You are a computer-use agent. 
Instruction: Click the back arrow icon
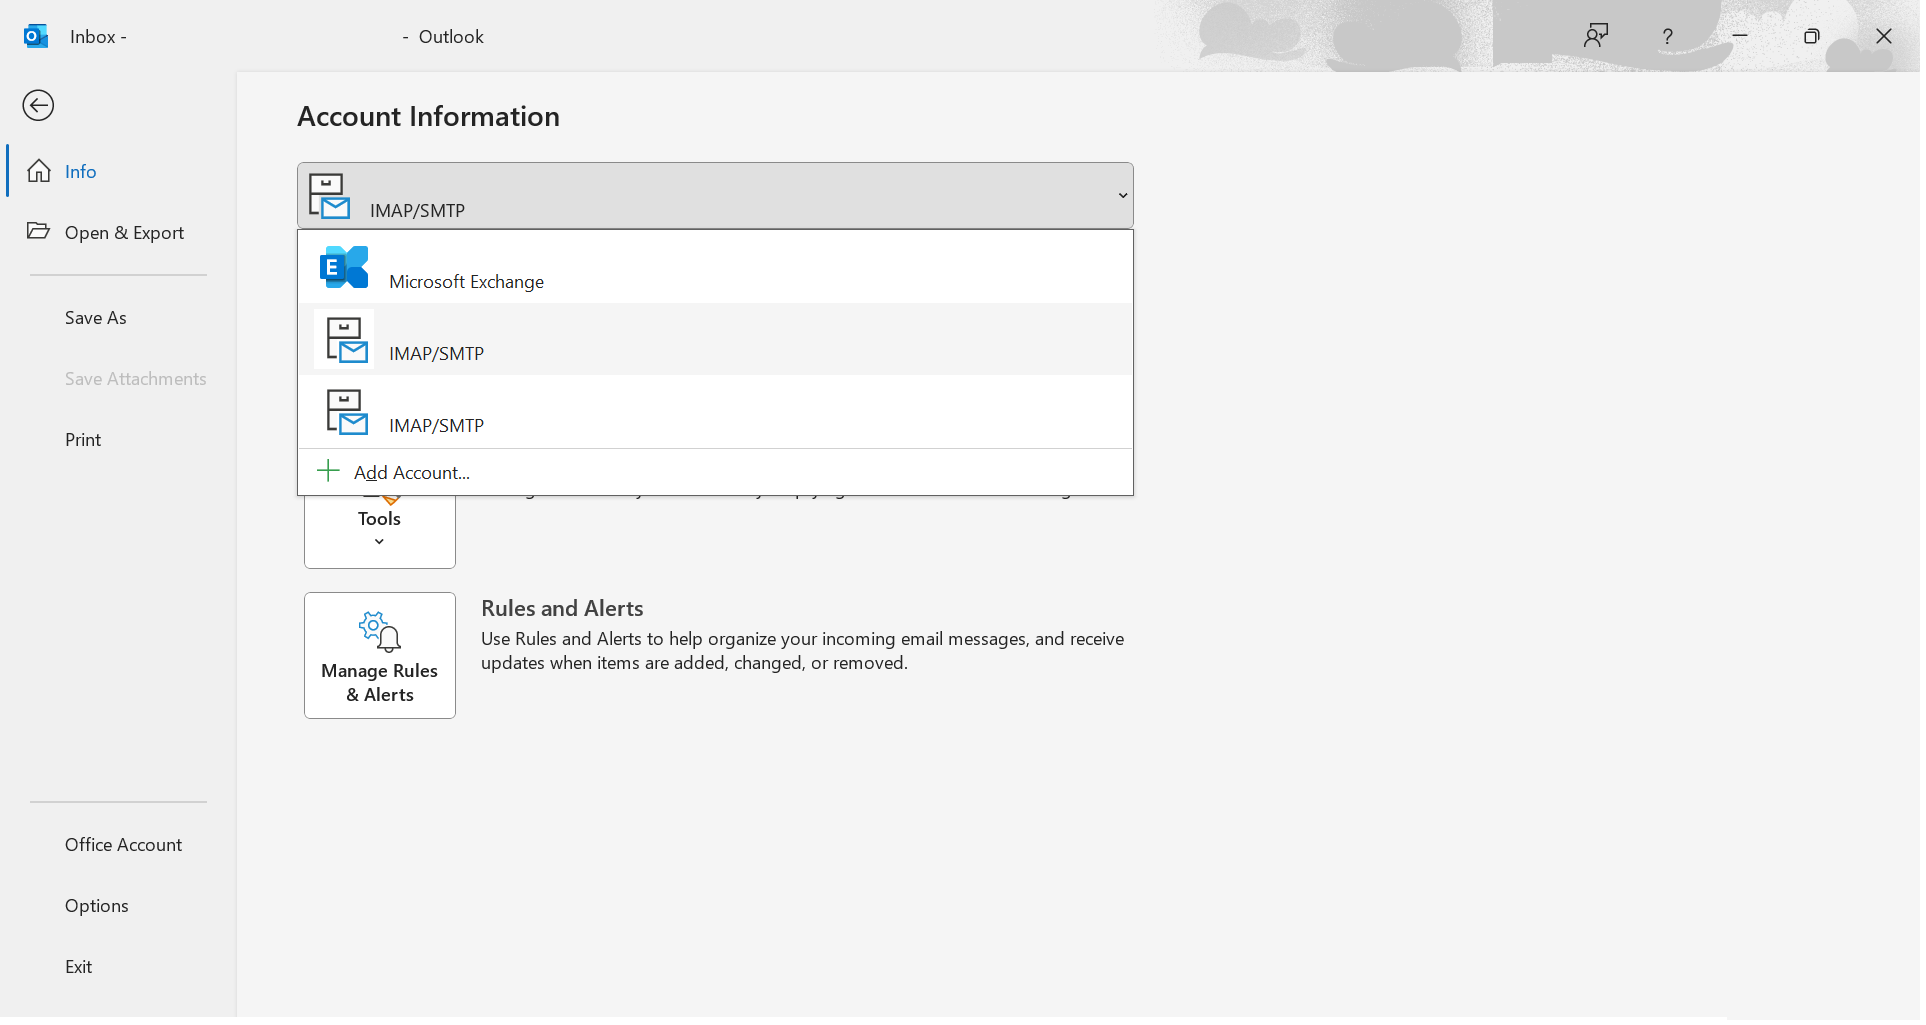[38, 105]
